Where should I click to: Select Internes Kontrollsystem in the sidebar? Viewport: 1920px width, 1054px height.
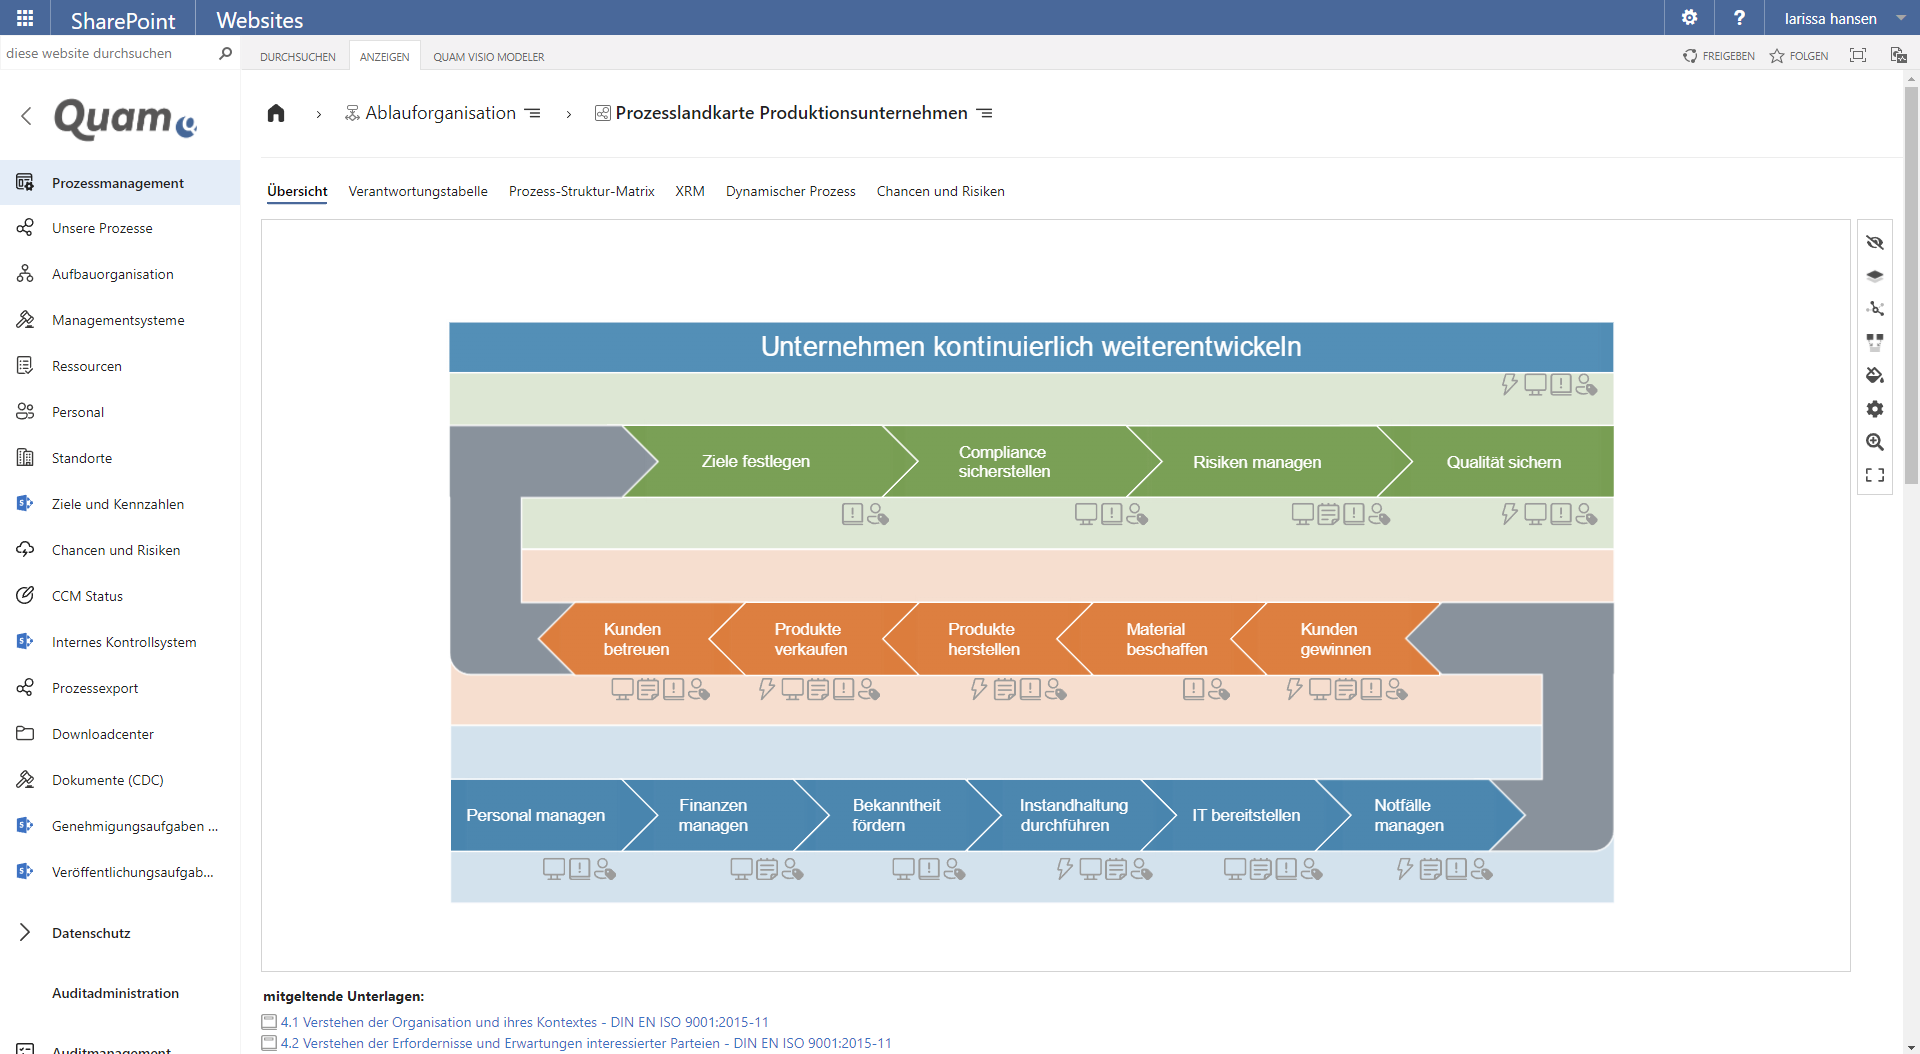124,641
